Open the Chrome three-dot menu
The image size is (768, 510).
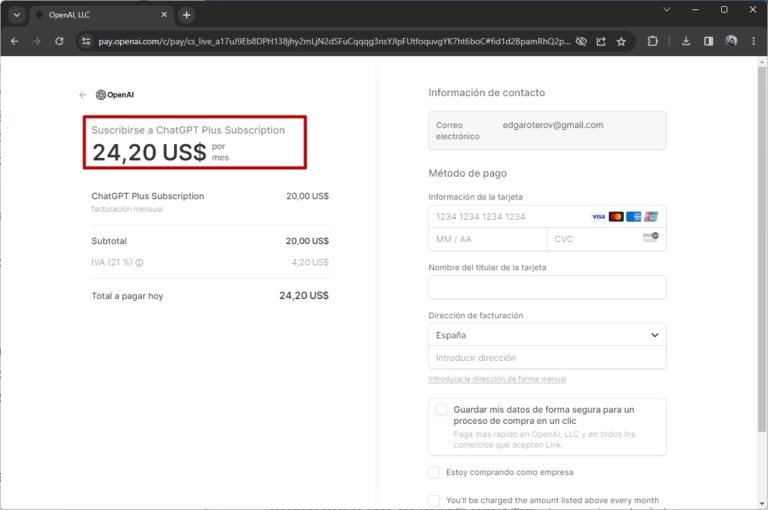tap(753, 41)
